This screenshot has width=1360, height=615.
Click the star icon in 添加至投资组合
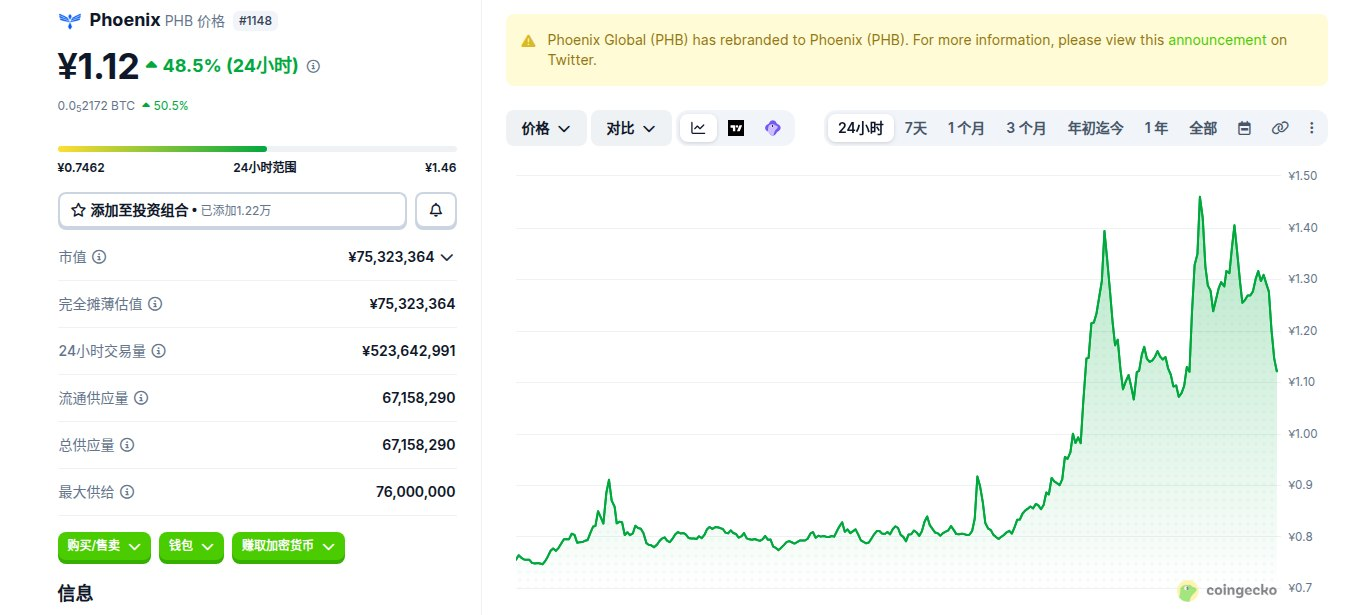pos(78,211)
